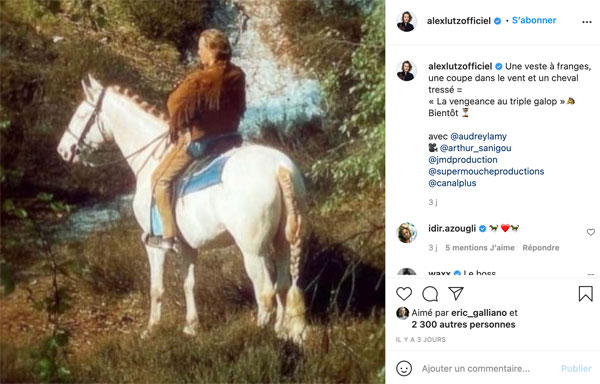This screenshot has width=600, height=384.
Task: Open 2 300 autres personnes likes list
Action: (463, 324)
